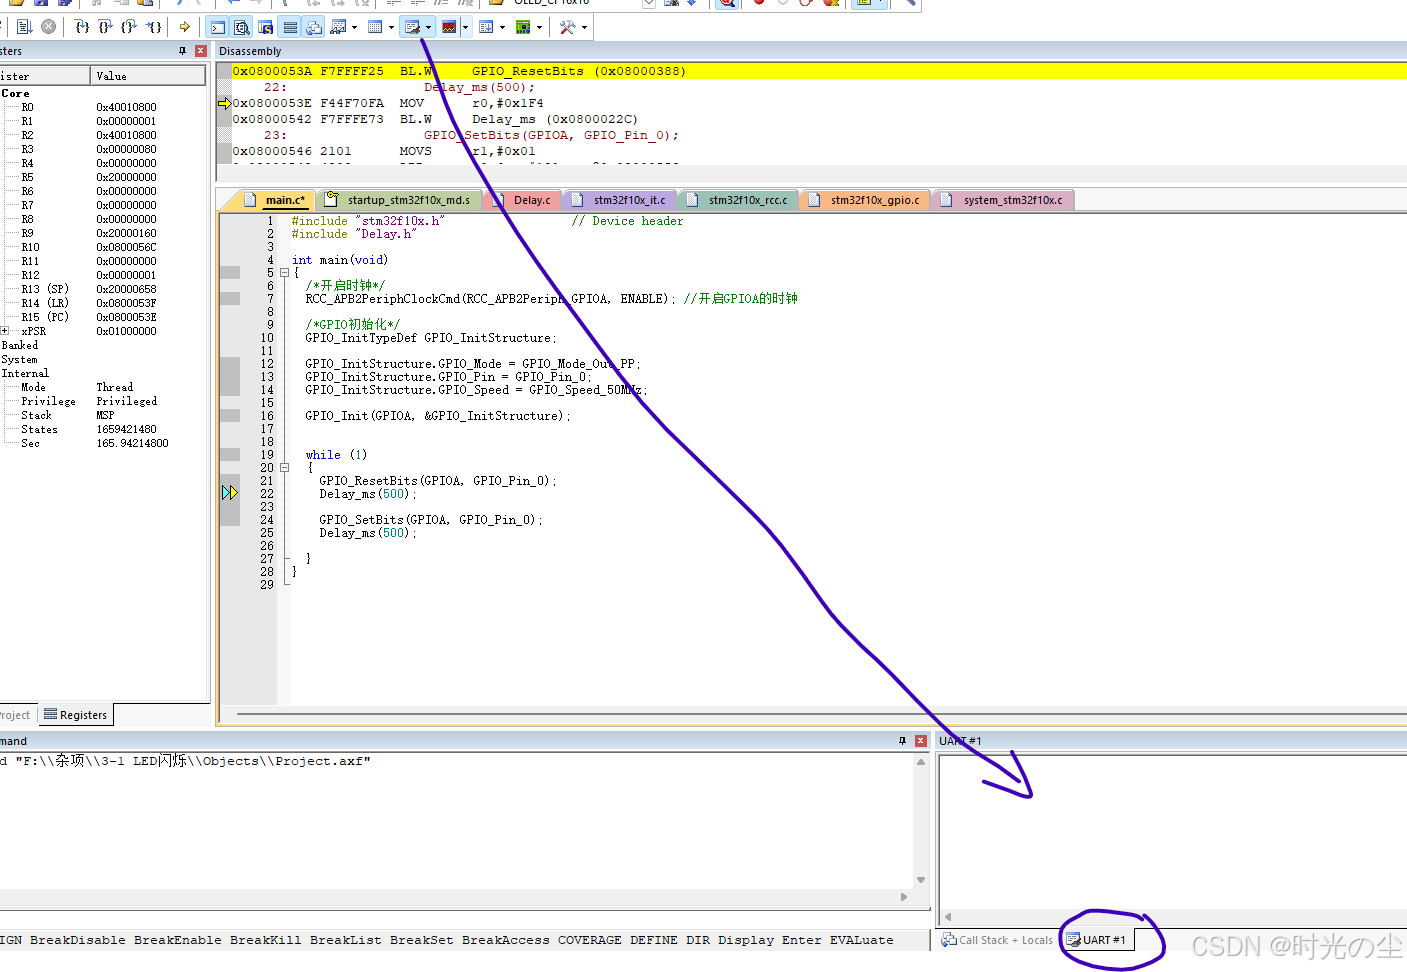Toggle the Call Stack Window button
The height and width of the screenshot is (972, 1407).
click(314, 27)
